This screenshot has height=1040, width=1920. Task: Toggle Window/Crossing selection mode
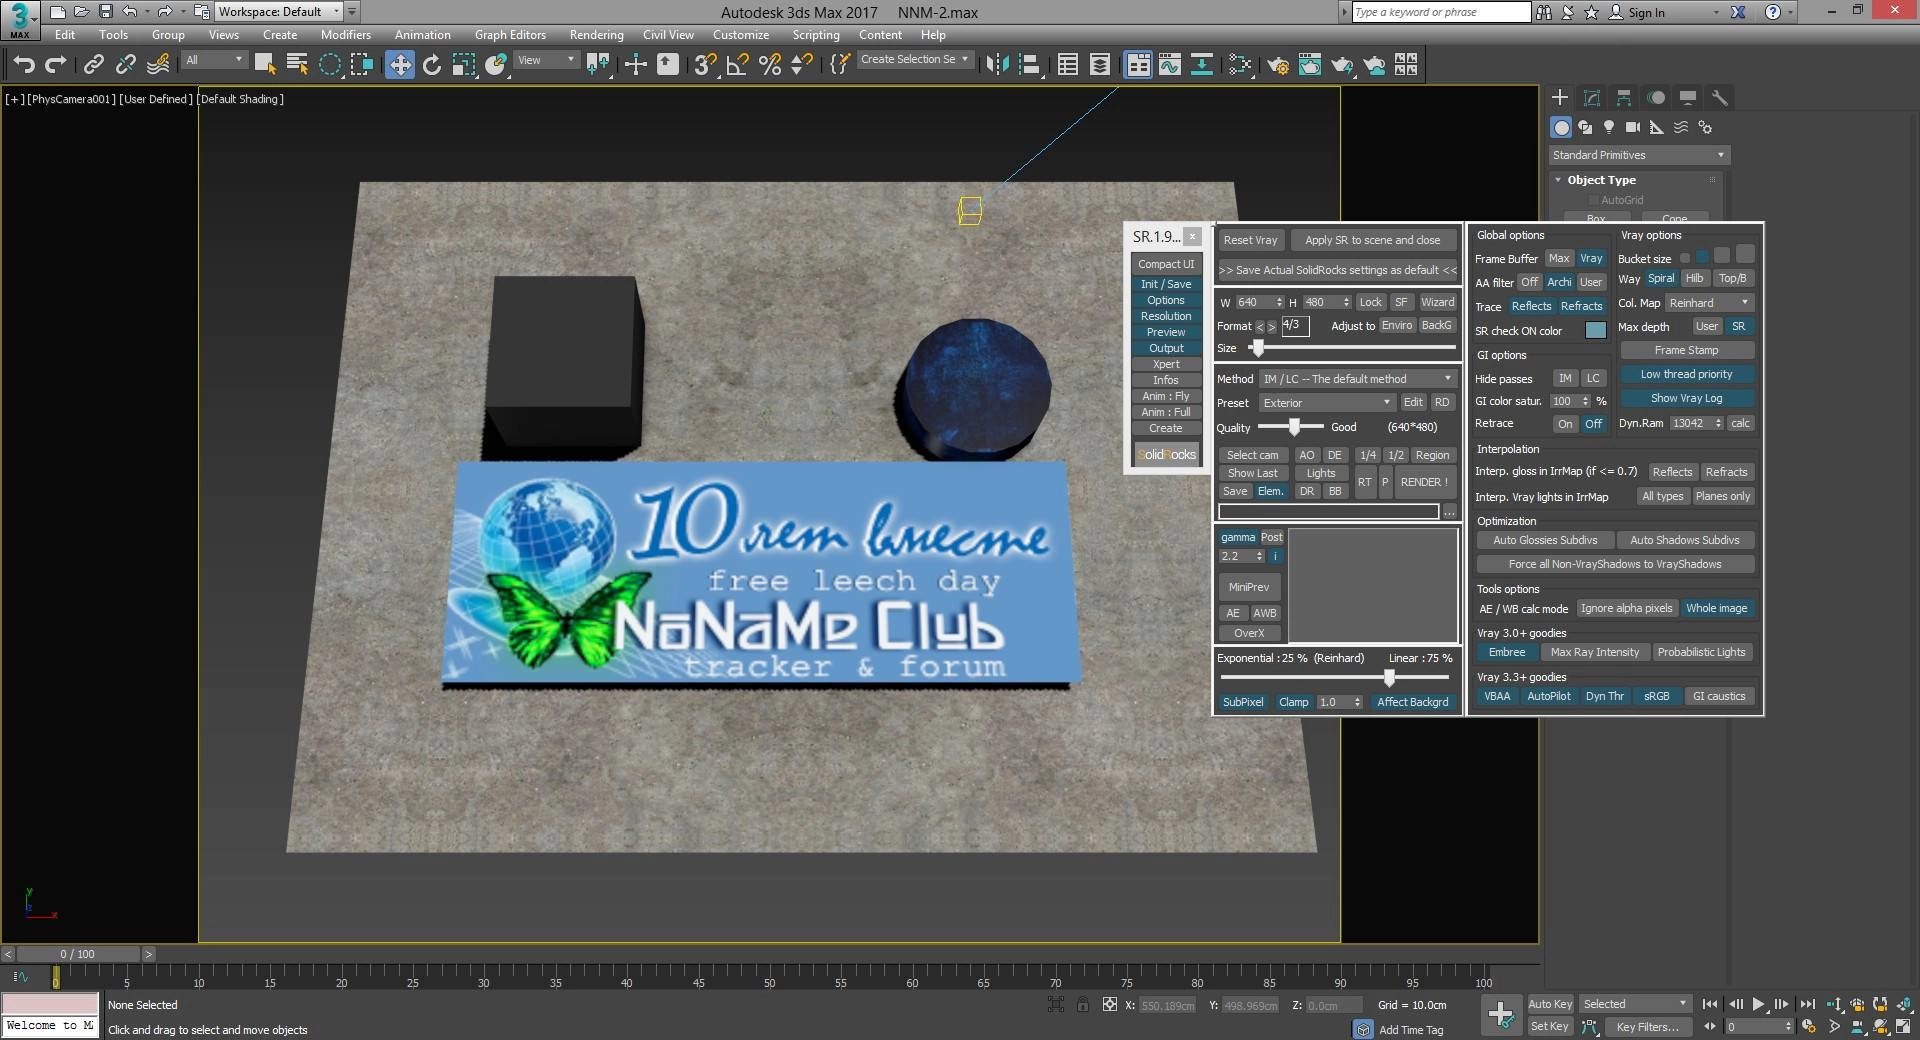click(362, 65)
